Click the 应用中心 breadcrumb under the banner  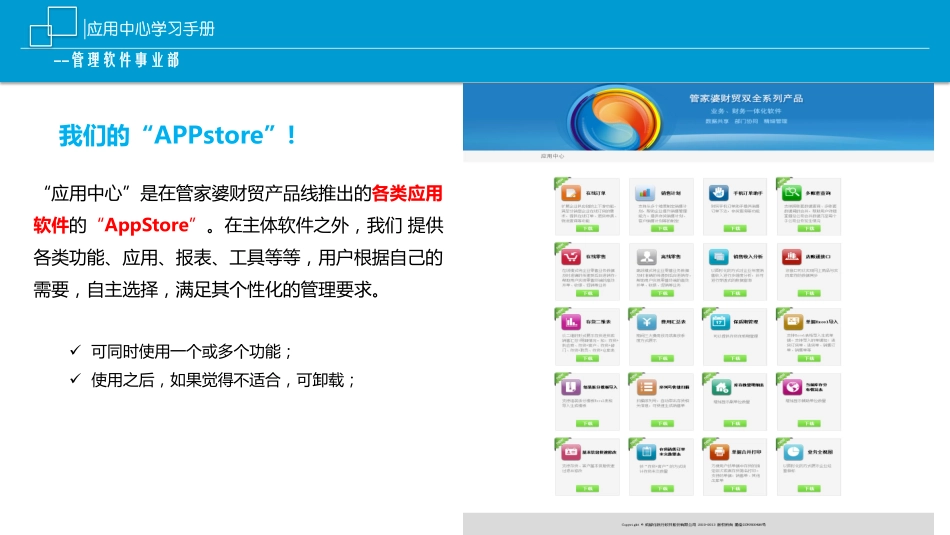pyautogui.click(x=552, y=156)
